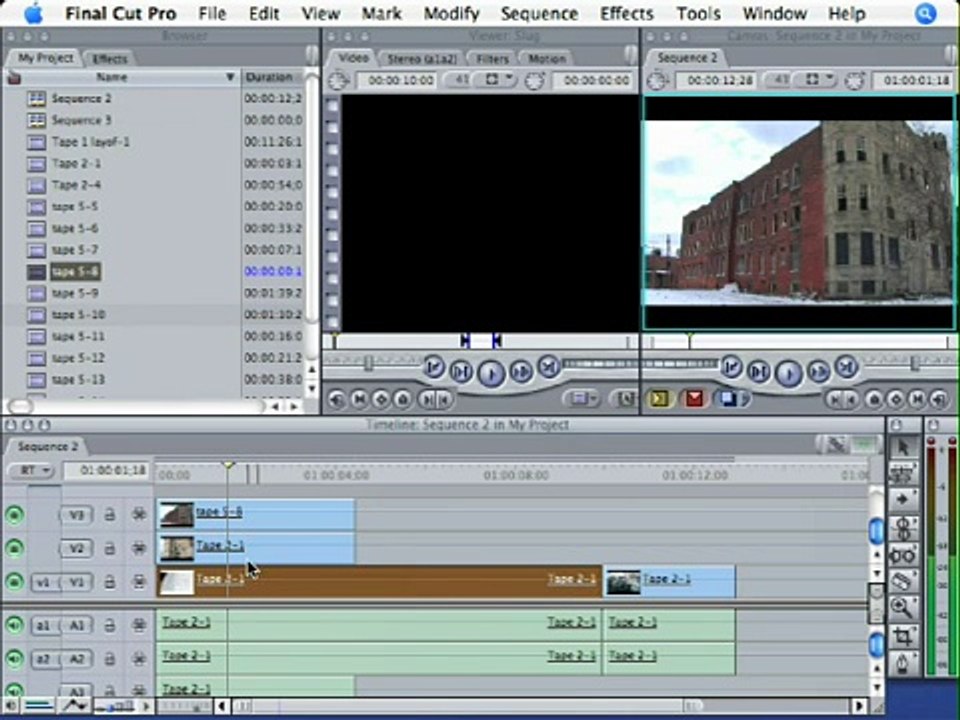Image resolution: width=960 pixels, height=720 pixels.
Task: Switch to Effects tab in Browser
Action: click(x=109, y=59)
